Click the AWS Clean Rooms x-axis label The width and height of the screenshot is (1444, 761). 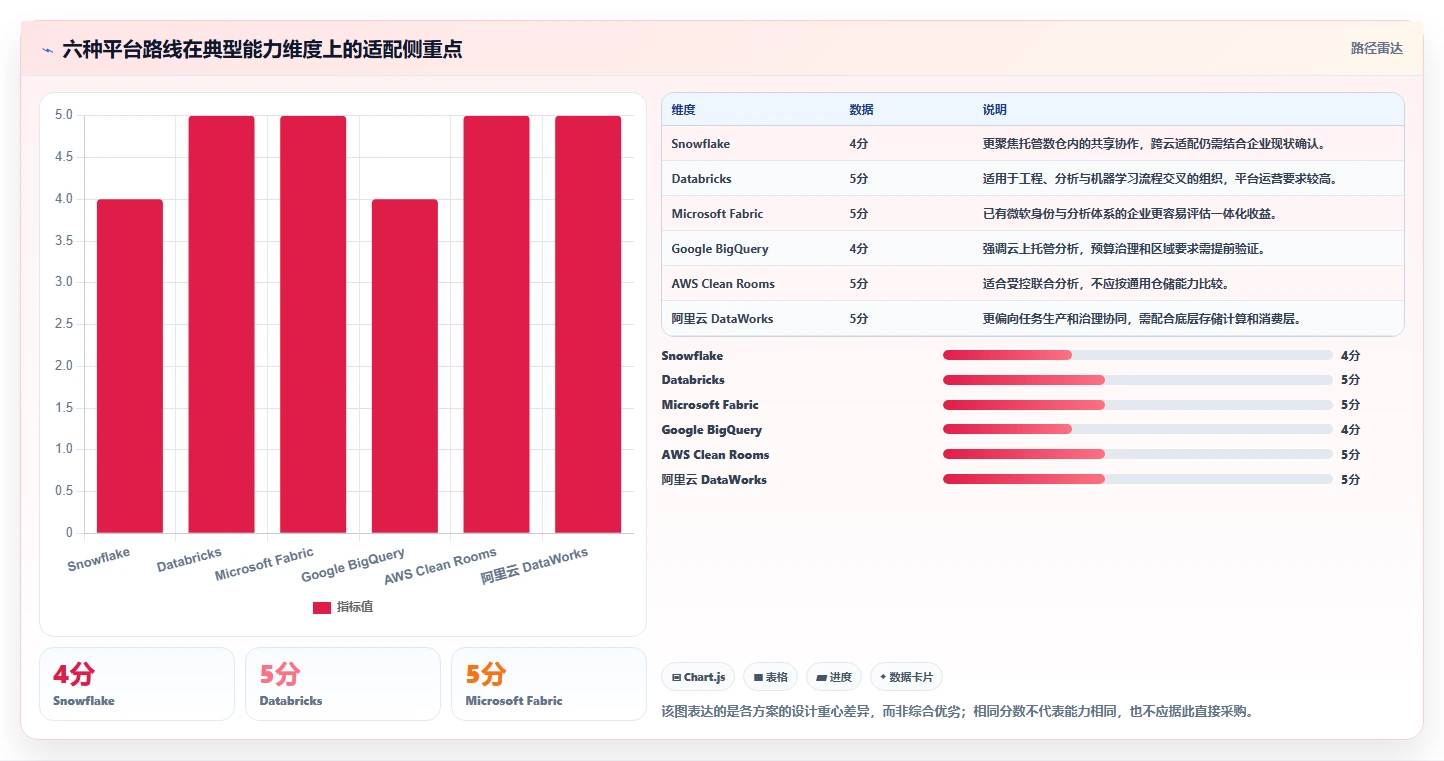coord(440,567)
